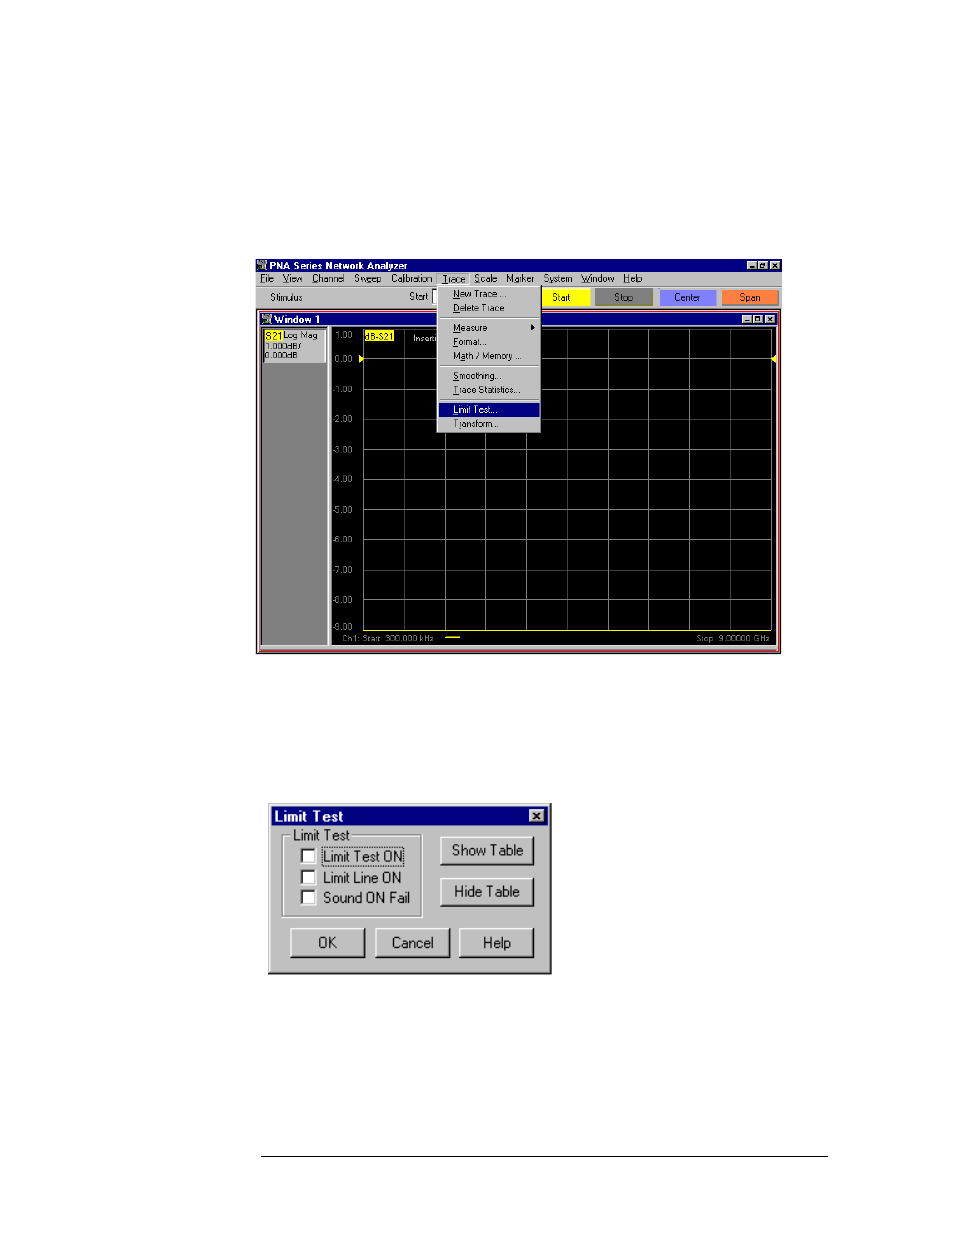Open the Calibration menu

tap(412, 279)
